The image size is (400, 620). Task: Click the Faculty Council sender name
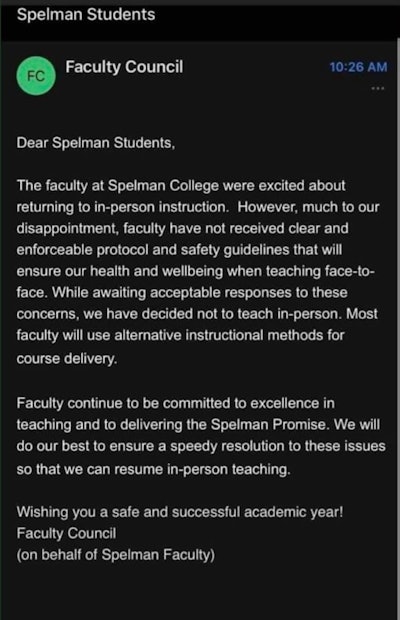click(x=124, y=67)
